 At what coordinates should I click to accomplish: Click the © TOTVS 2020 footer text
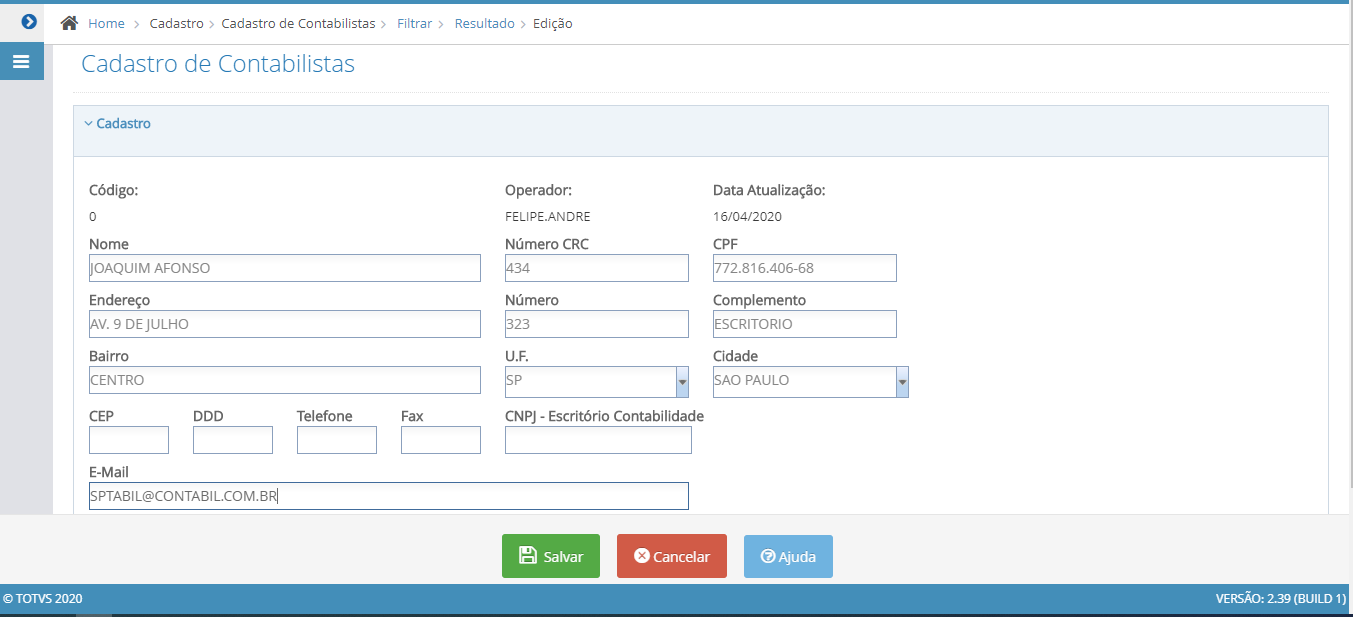(43, 599)
